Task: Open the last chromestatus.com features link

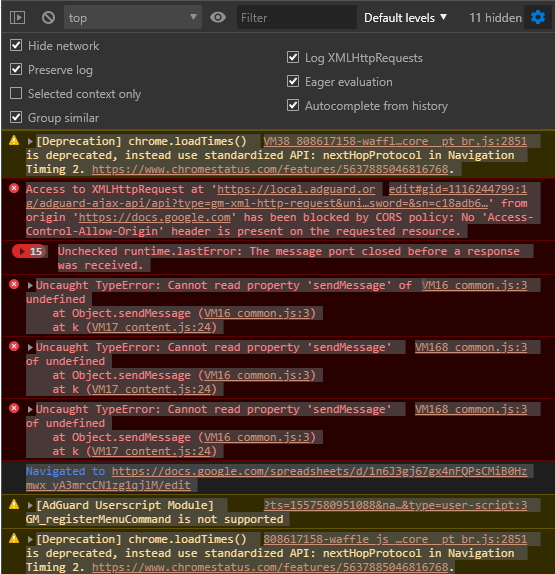Action: click(x=270, y=567)
